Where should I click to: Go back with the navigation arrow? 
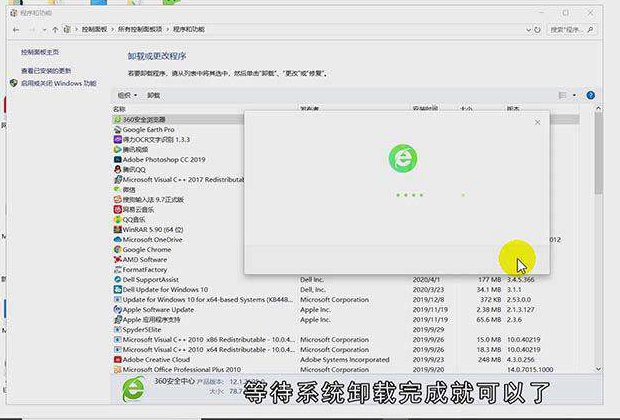pyautogui.click(x=16, y=30)
